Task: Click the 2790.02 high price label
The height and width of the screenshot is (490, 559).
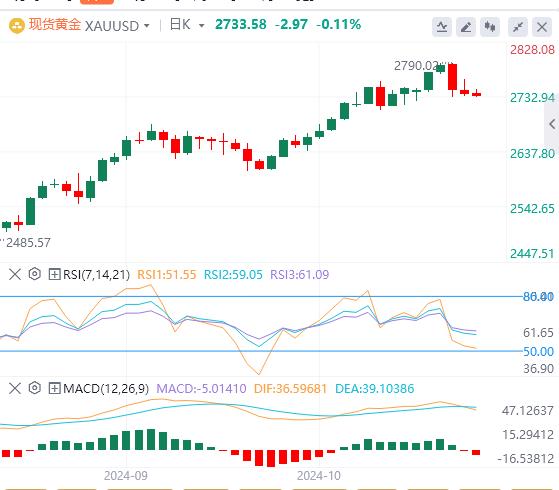Action: pos(416,66)
